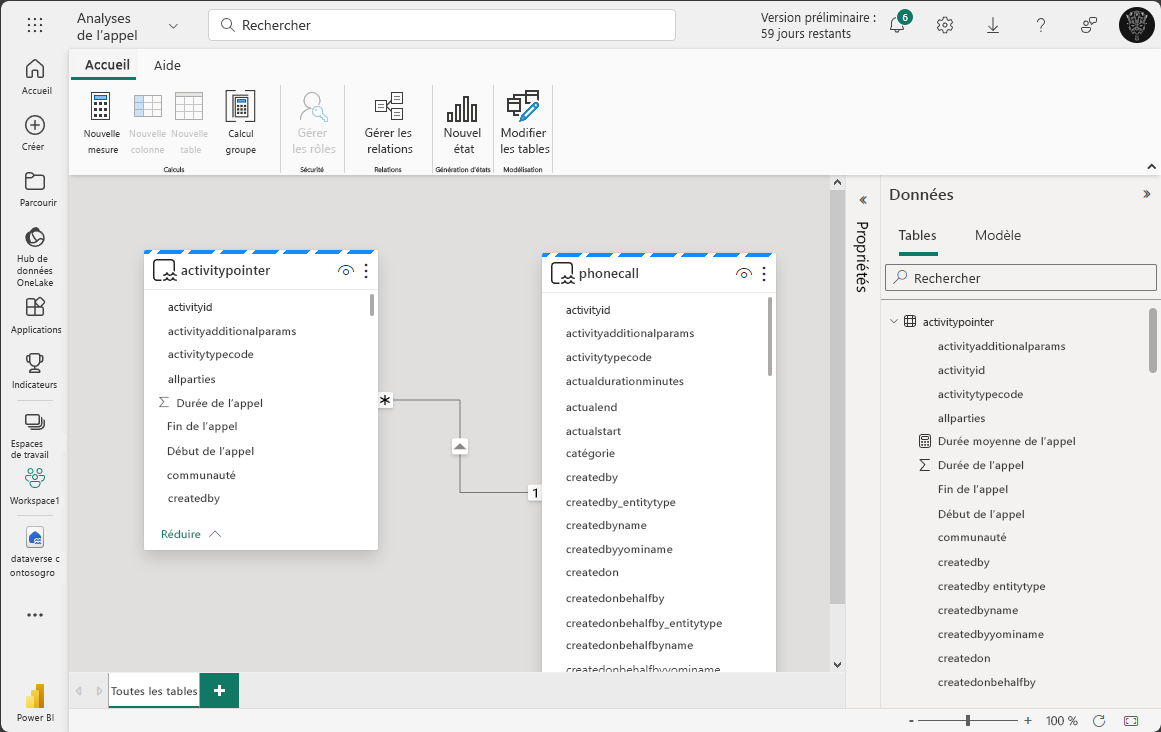
Task: Select the Tables tab in Données
Action: click(917, 235)
